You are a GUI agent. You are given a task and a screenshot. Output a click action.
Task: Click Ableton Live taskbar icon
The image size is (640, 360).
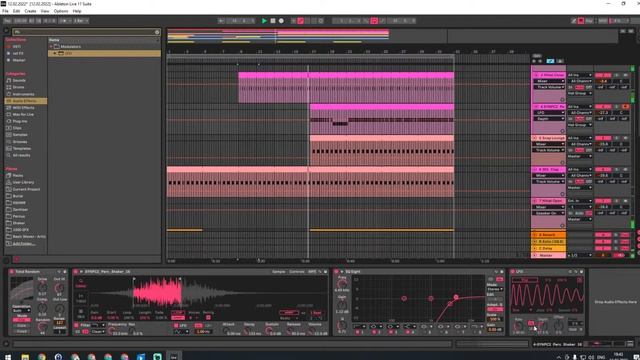tap(173, 356)
